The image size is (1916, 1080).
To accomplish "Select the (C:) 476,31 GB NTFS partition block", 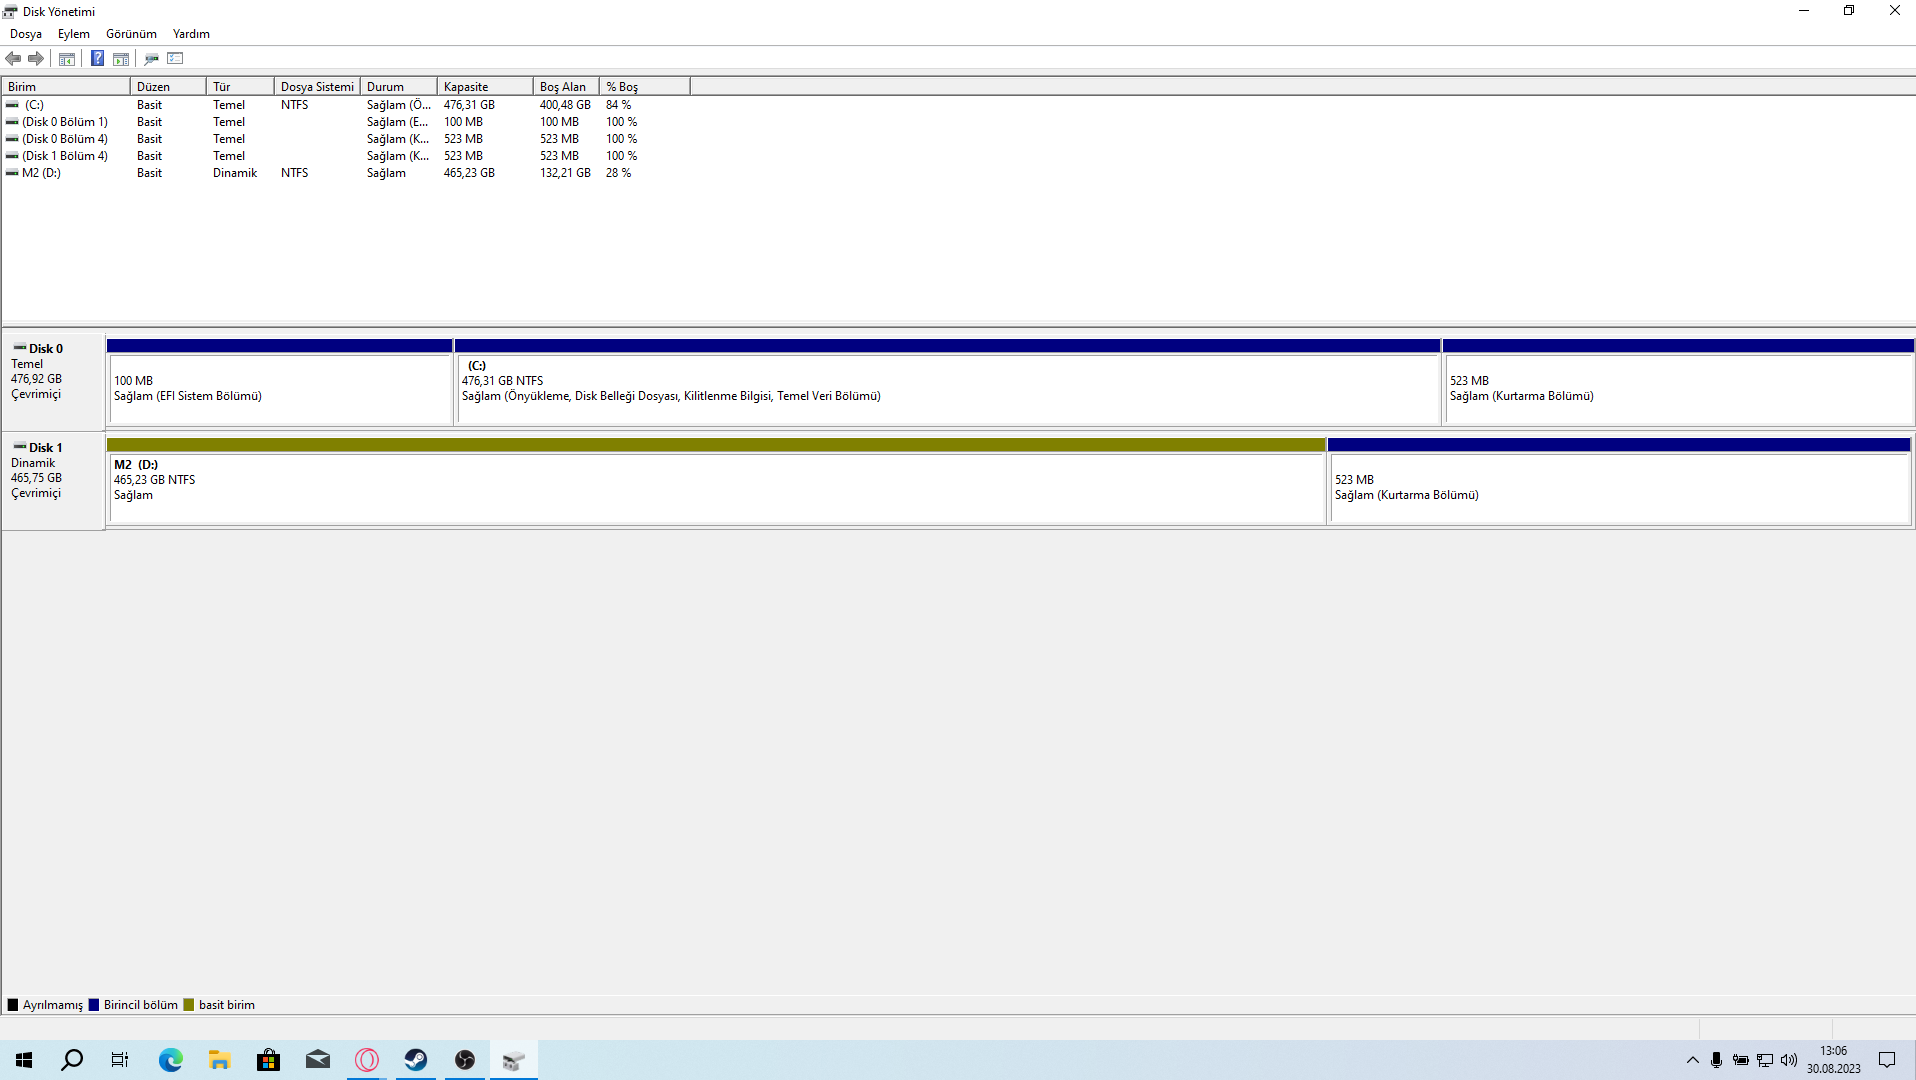I will pyautogui.click(x=948, y=382).
